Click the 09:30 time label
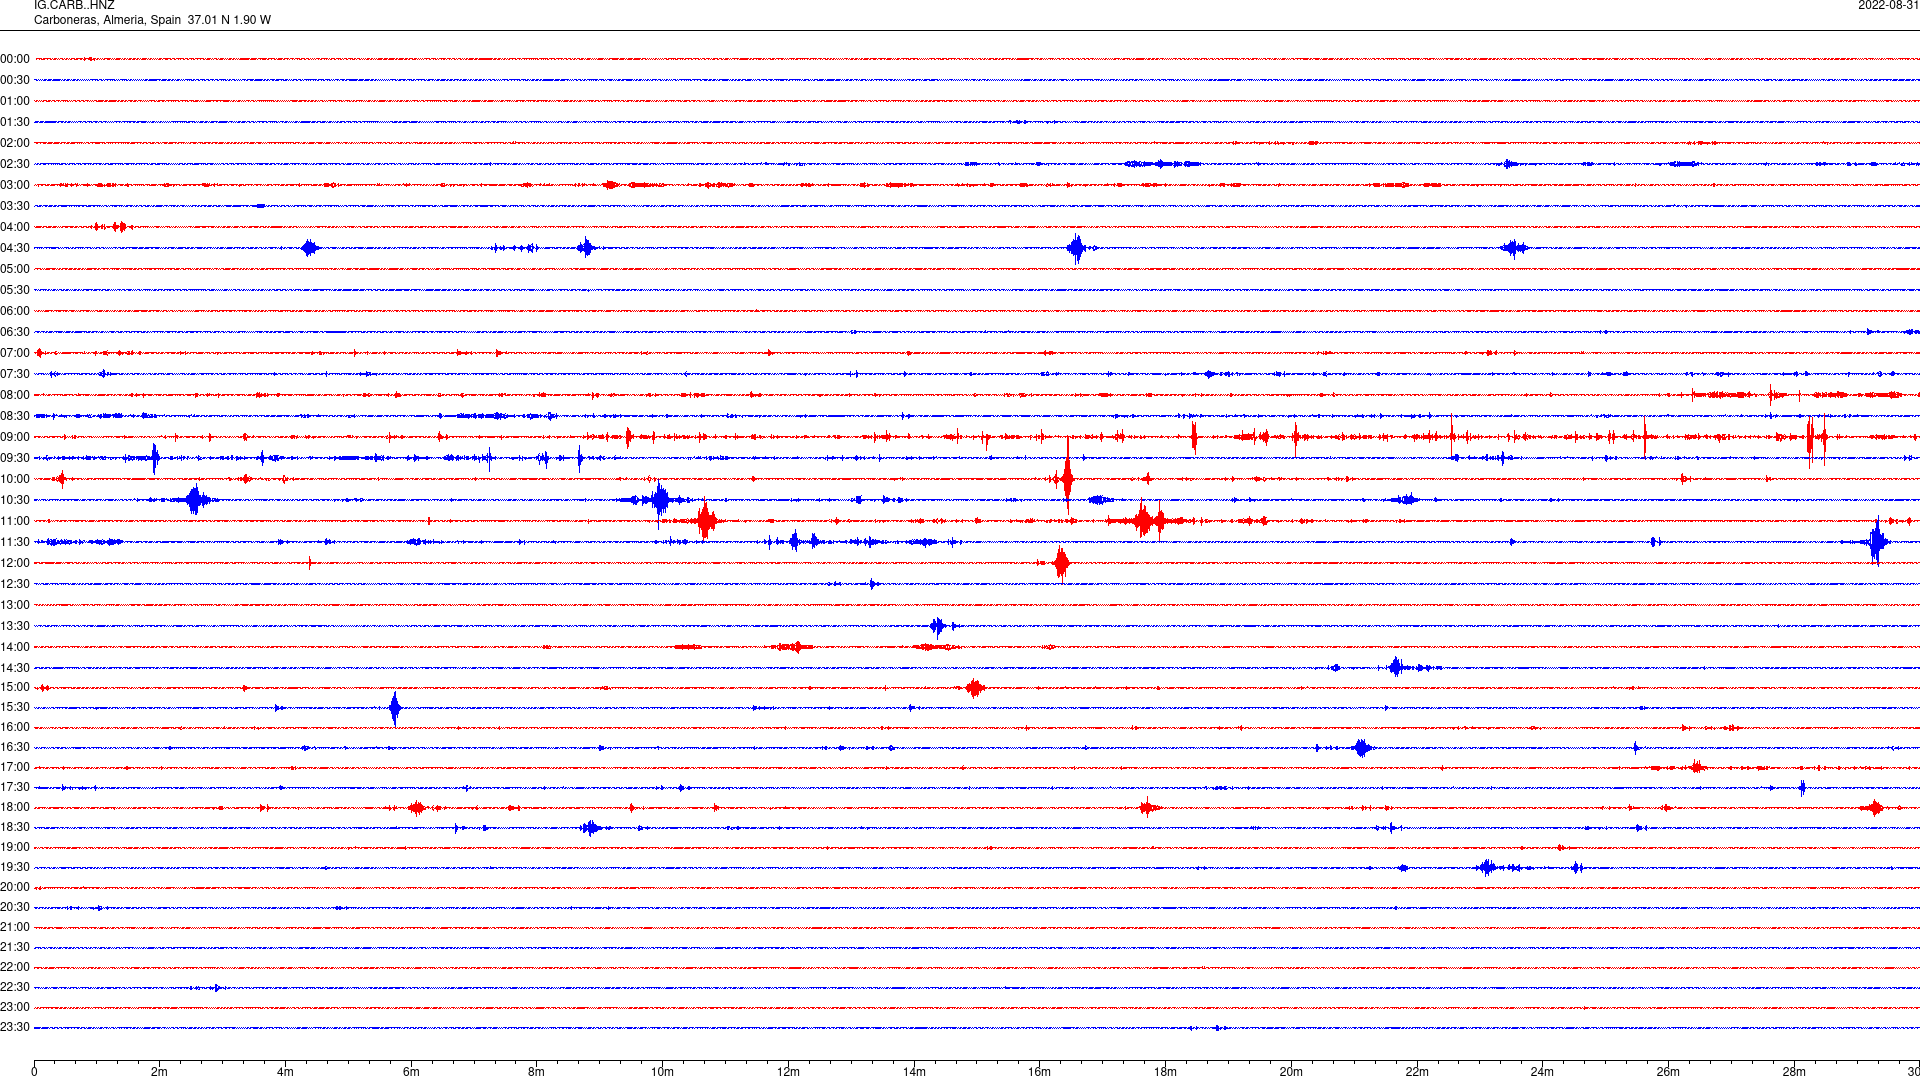Image resolution: width=1920 pixels, height=1080 pixels. point(15,458)
